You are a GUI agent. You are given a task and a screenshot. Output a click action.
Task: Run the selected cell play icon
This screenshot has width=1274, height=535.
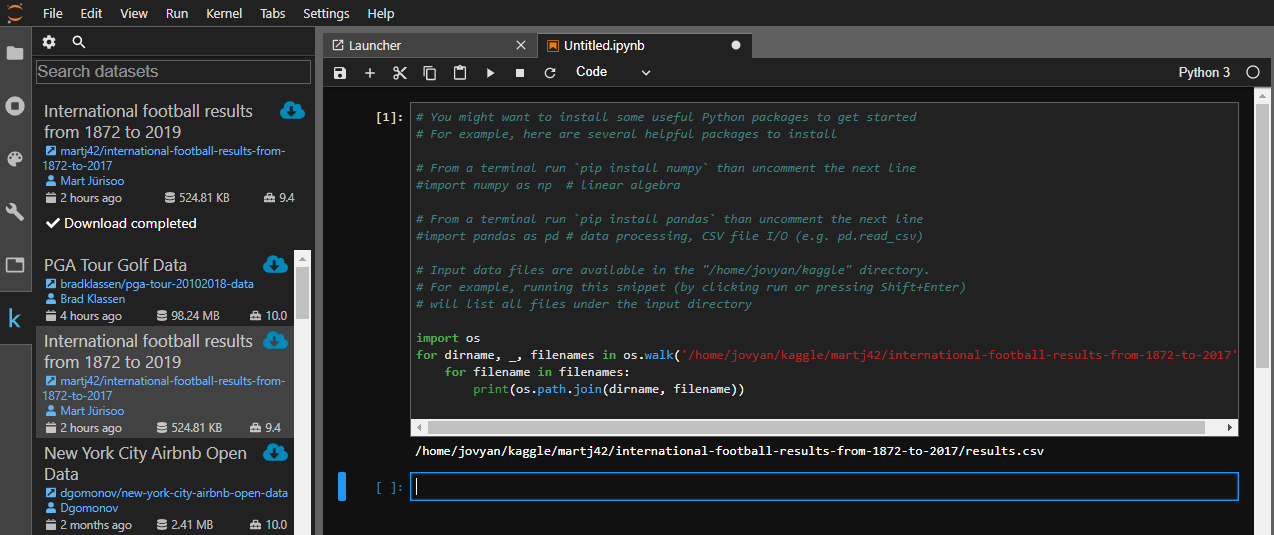tap(490, 73)
